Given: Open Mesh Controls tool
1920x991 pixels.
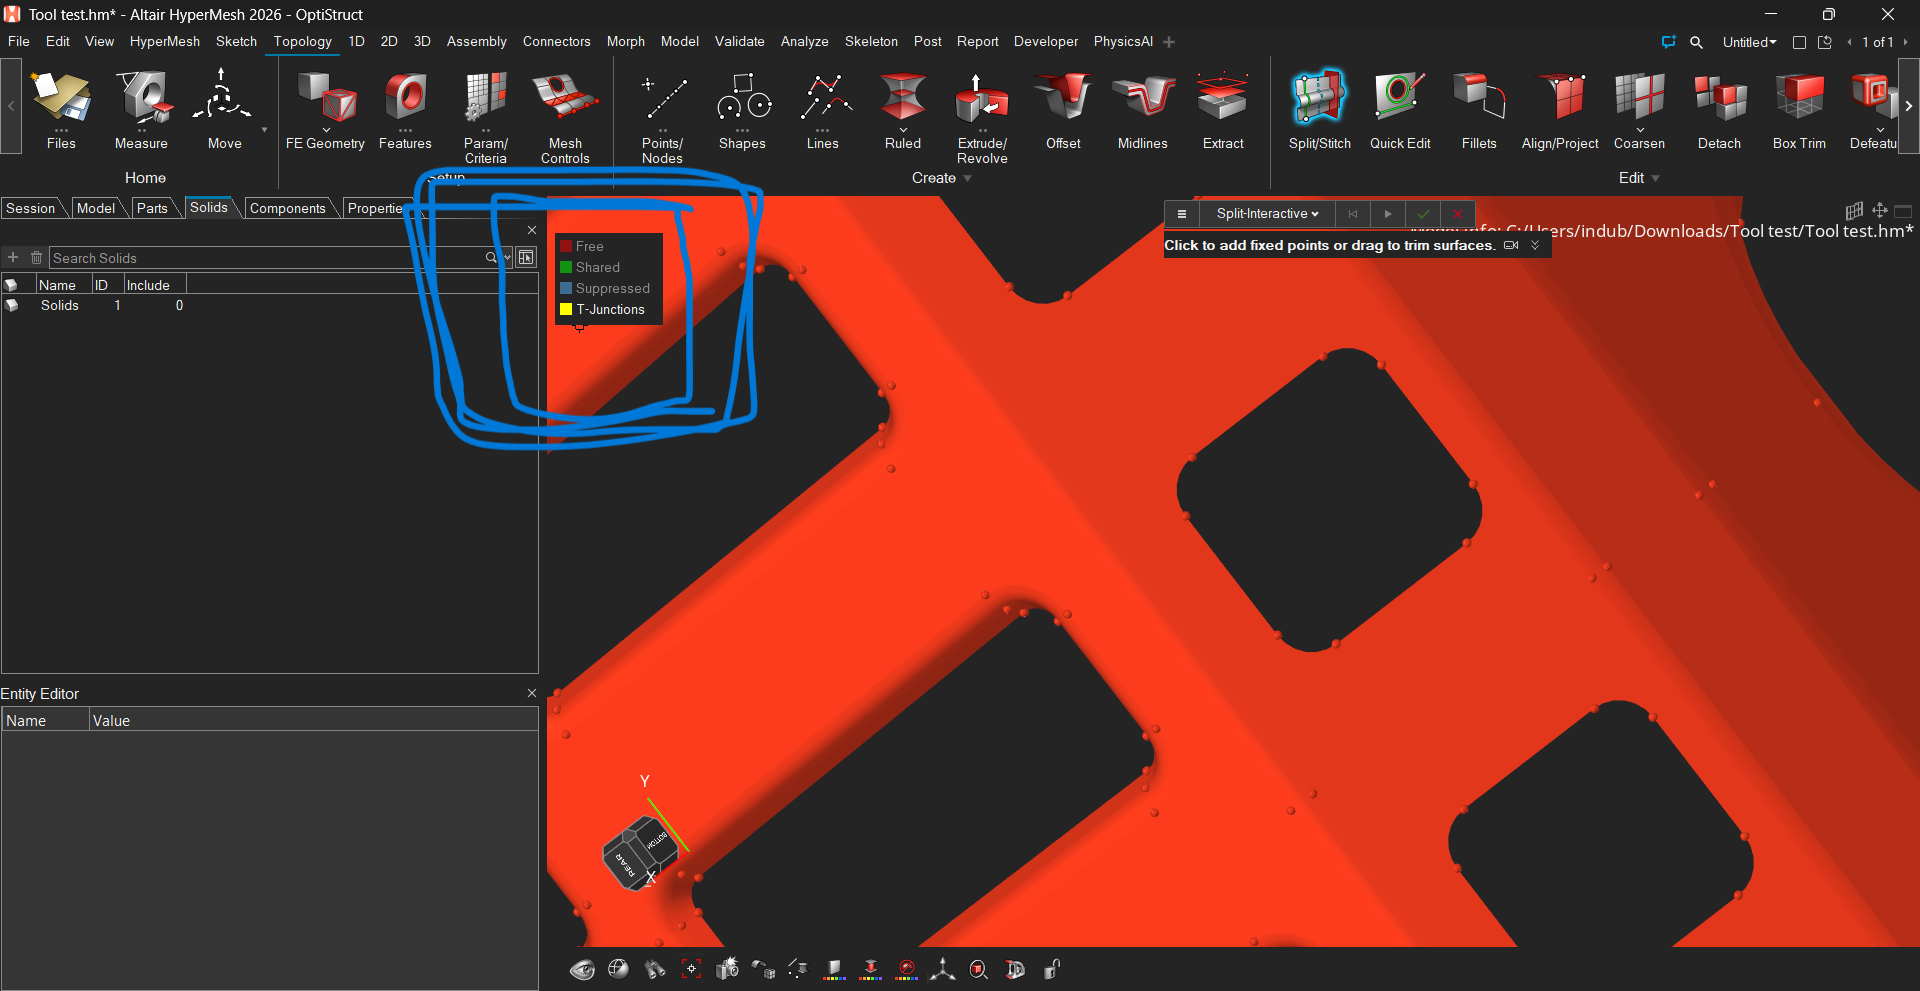Looking at the screenshot, I should (565, 117).
